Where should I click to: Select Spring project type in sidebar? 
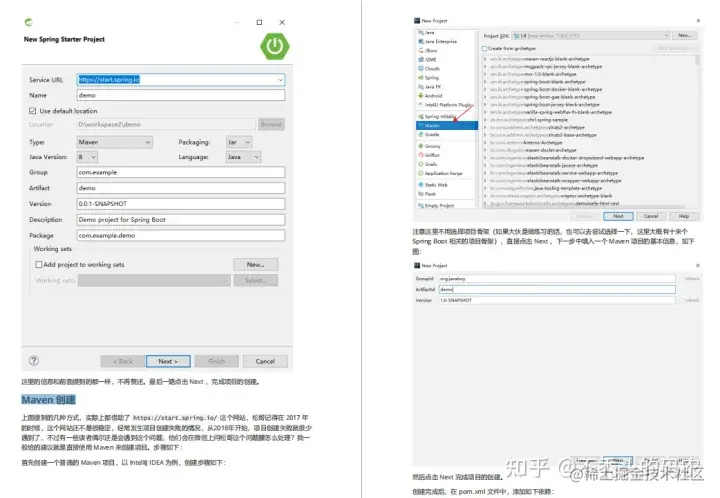pyautogui.click(x=428, y=78)
